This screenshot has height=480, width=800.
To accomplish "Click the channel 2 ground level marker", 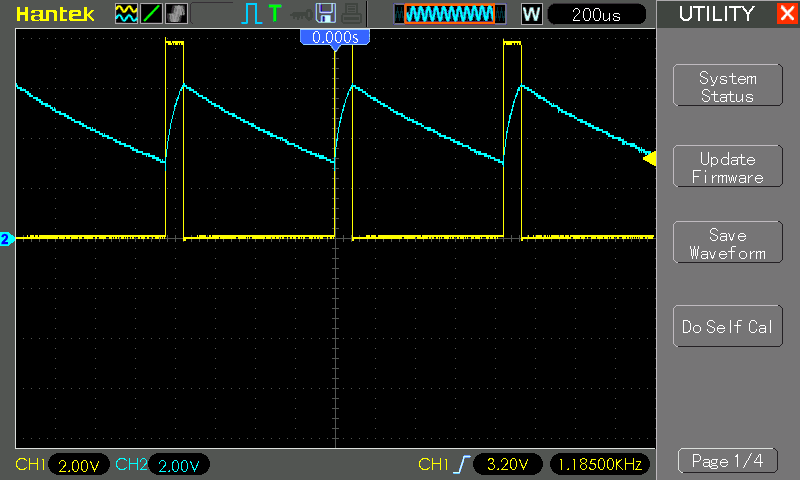I will click(x=6, y=239).
